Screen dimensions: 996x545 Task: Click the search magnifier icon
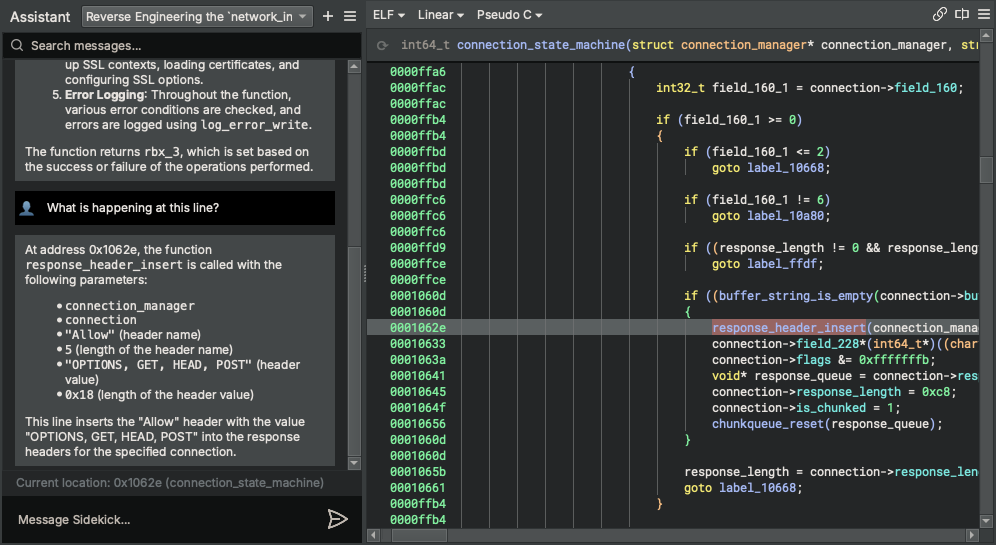pos(17,45)
